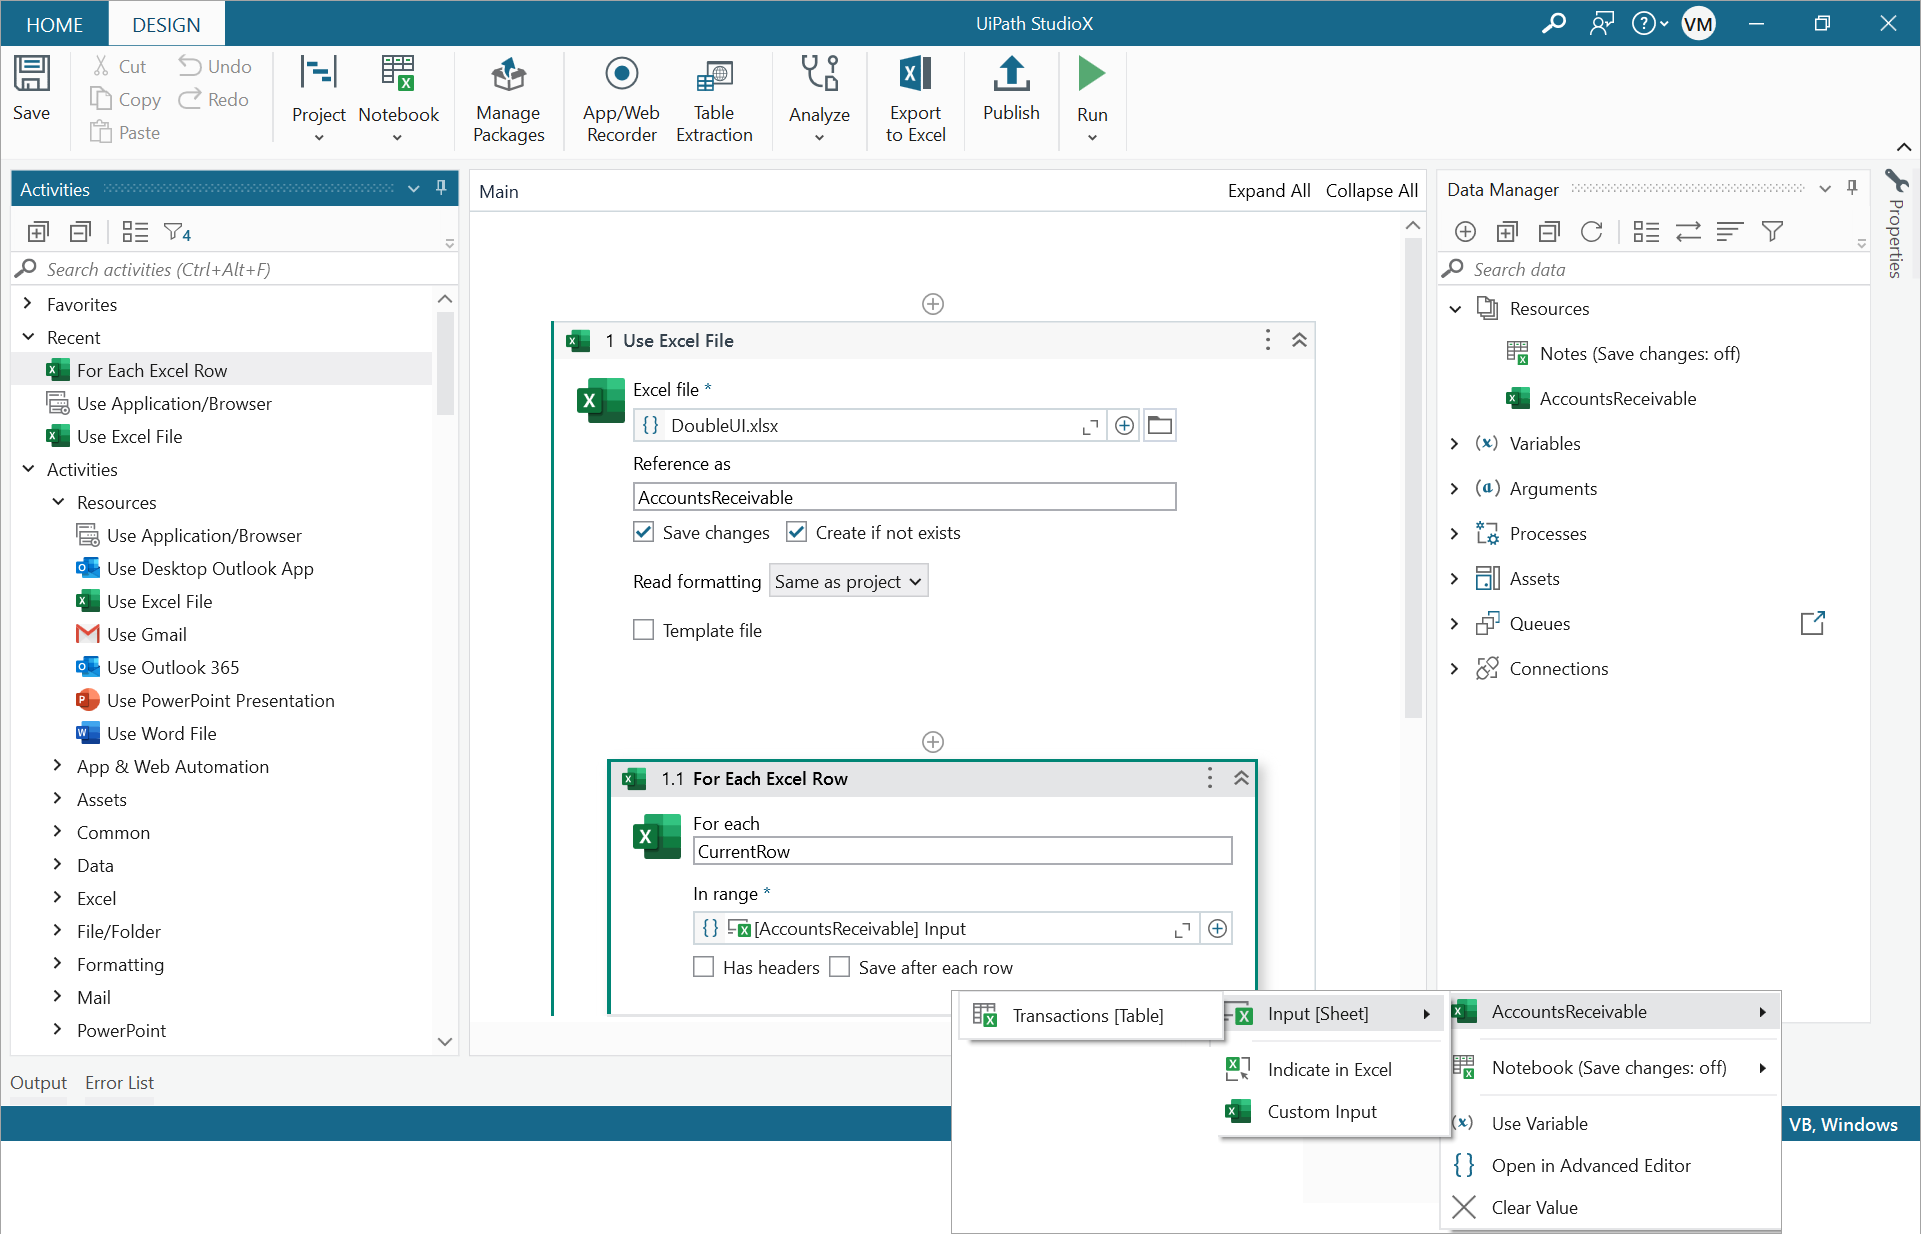Open the For Each Excel Row options menu
The height and width of the screenshot is (1234, 1921).
1210,779
